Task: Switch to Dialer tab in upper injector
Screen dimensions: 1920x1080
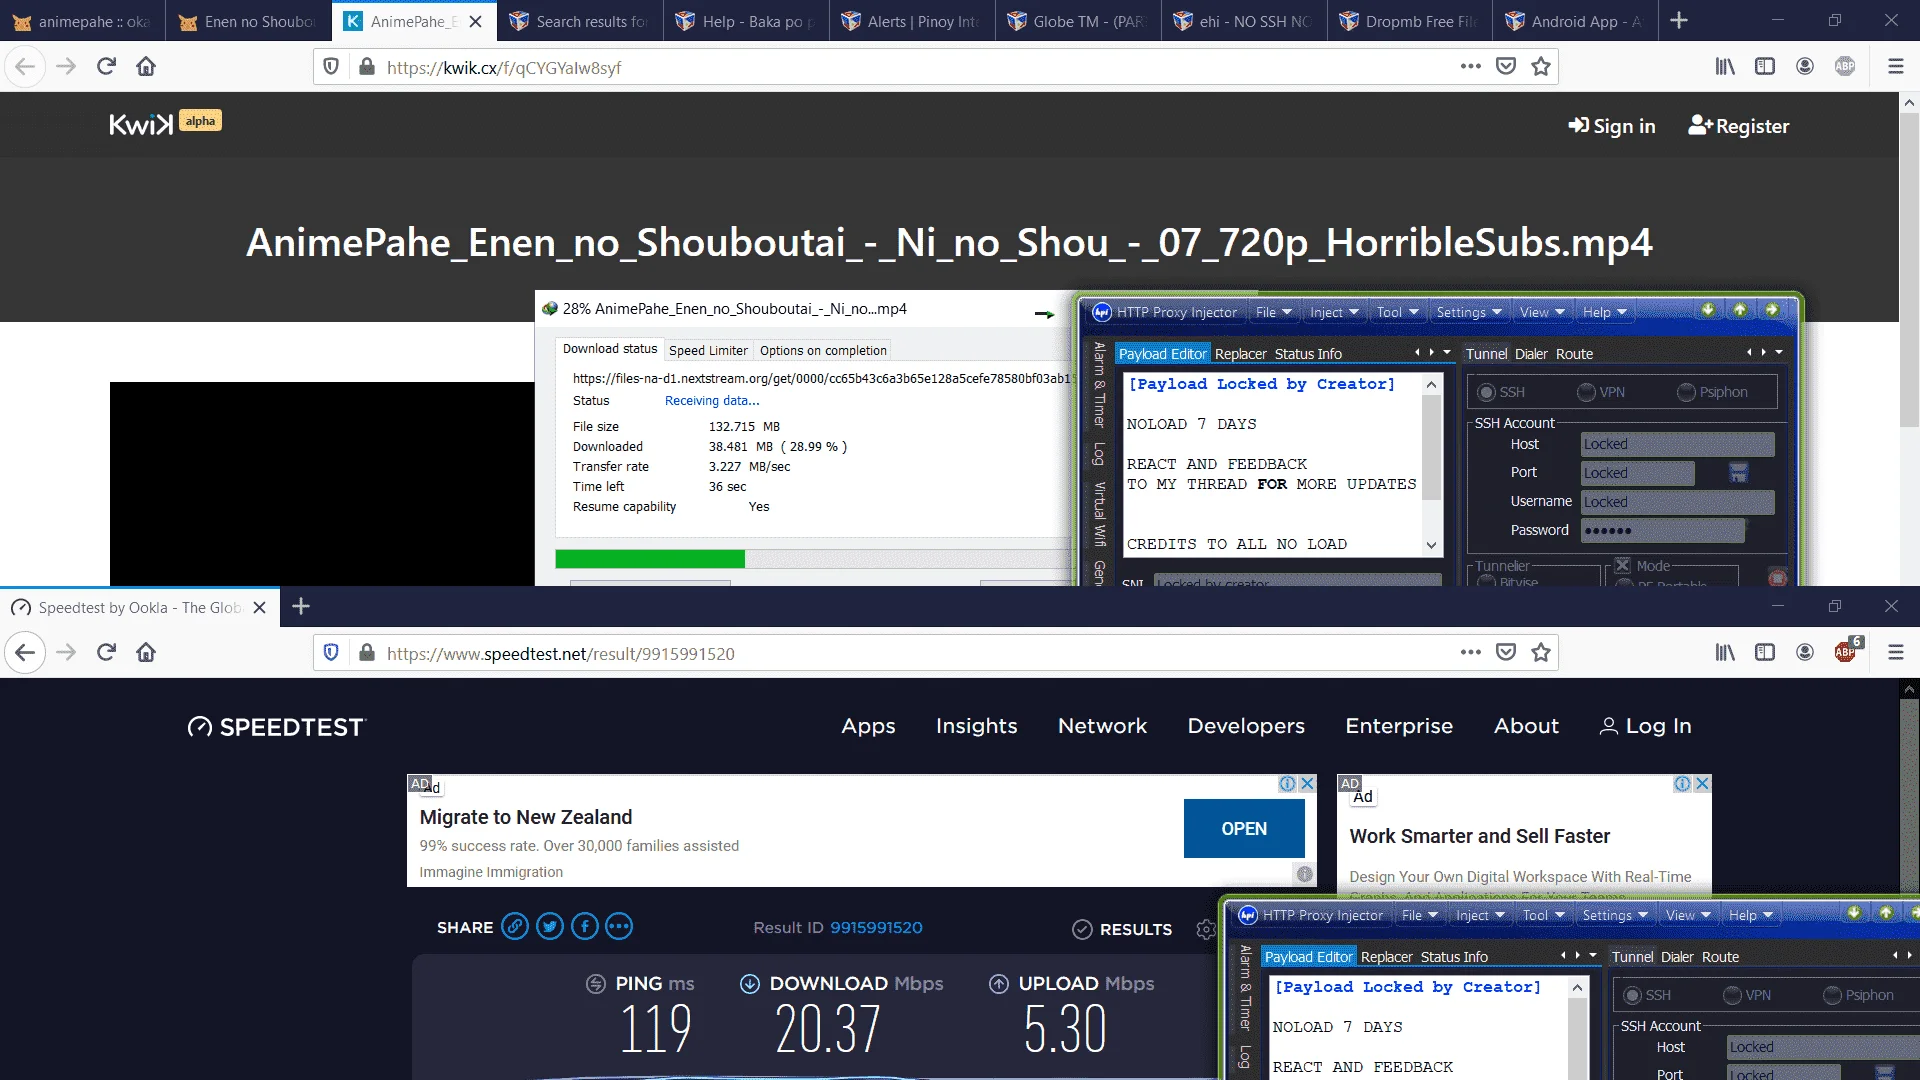Action: coord(1530,354)
